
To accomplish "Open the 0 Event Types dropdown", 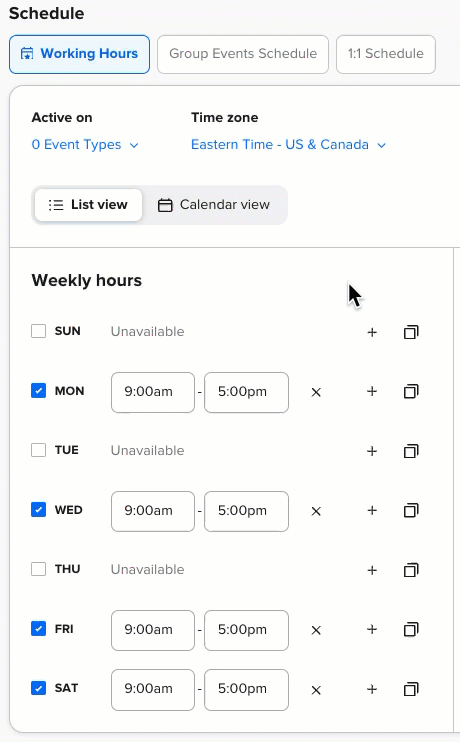I will tap(85, 145).
